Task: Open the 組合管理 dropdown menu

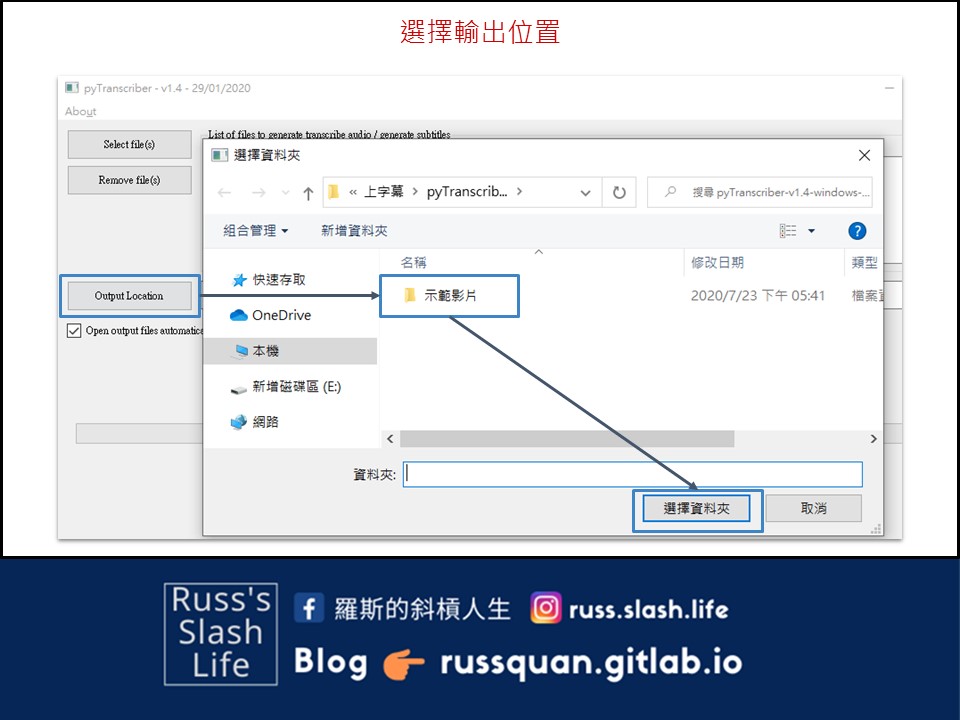Action: [x=255, y=231]
